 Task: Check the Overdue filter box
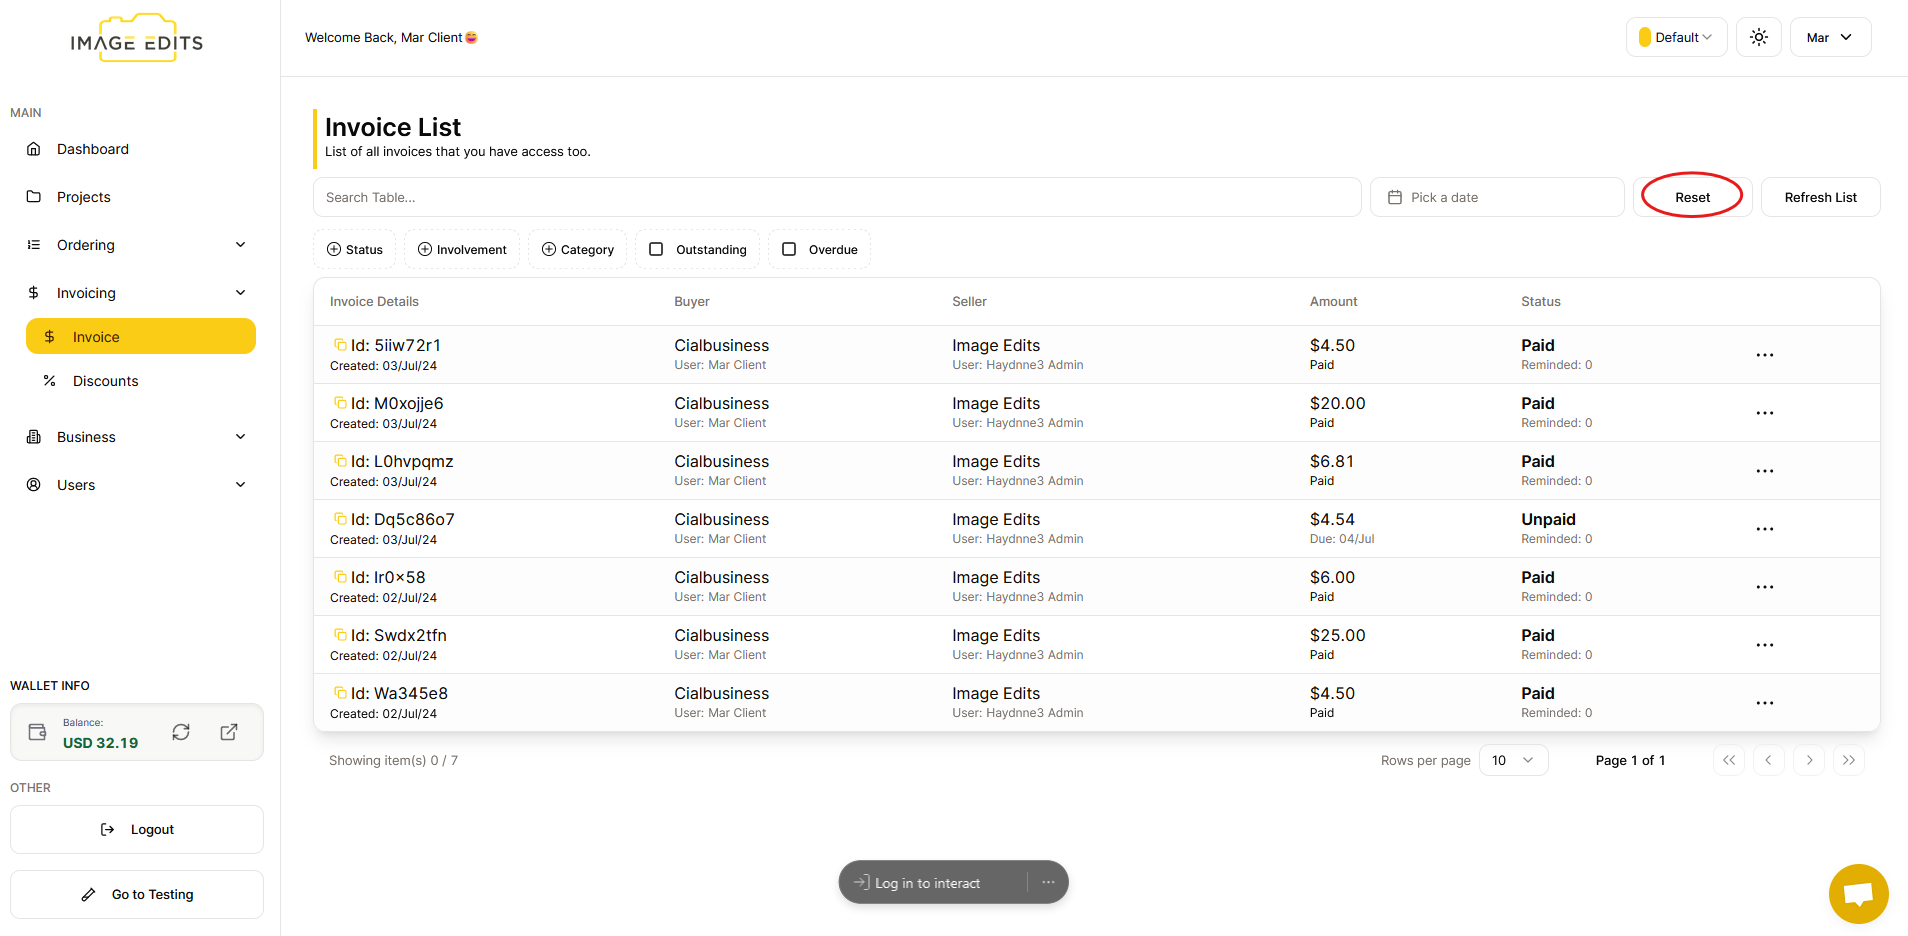coord(789,249)
